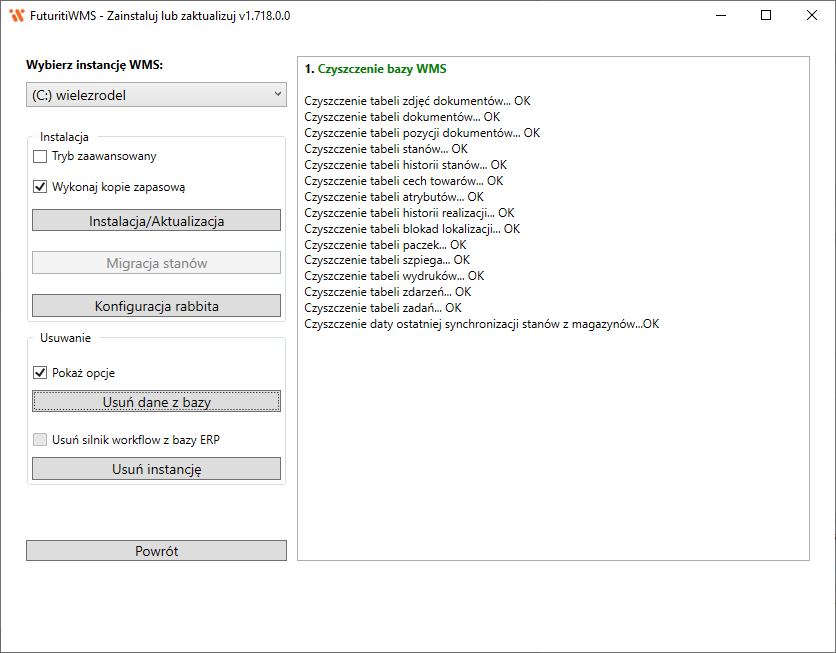The image size is (836, 653).
Task: Click the Migracja stanów button
Action: pos(156,263)
